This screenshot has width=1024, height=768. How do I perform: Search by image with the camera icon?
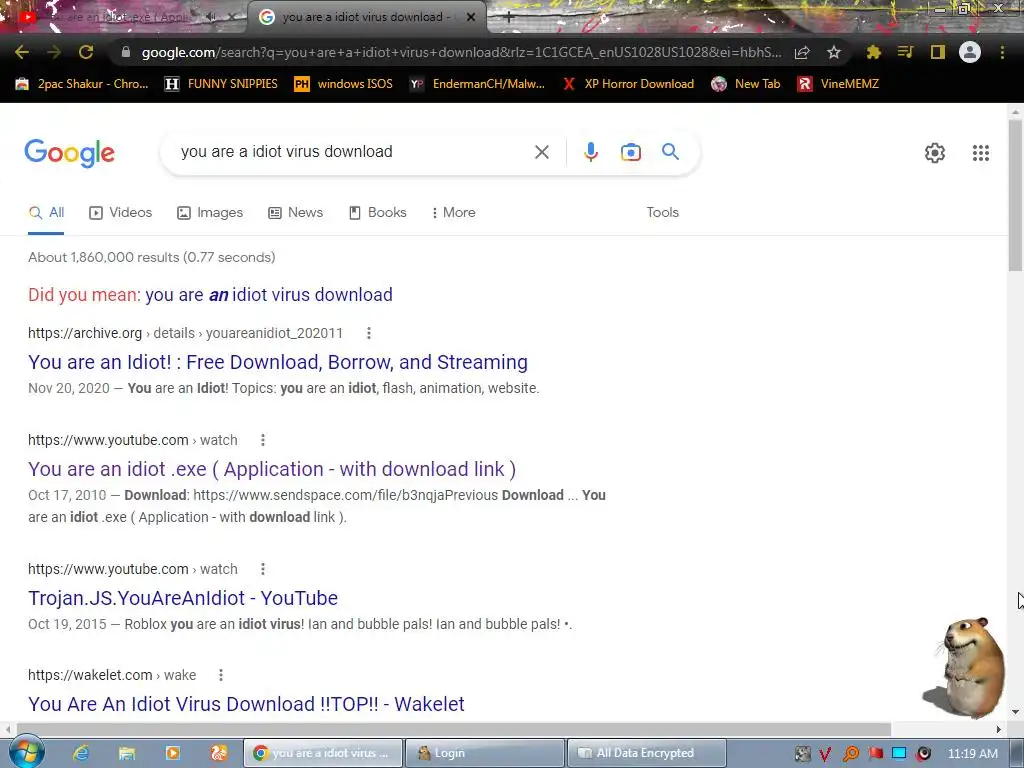pos(630,152)
